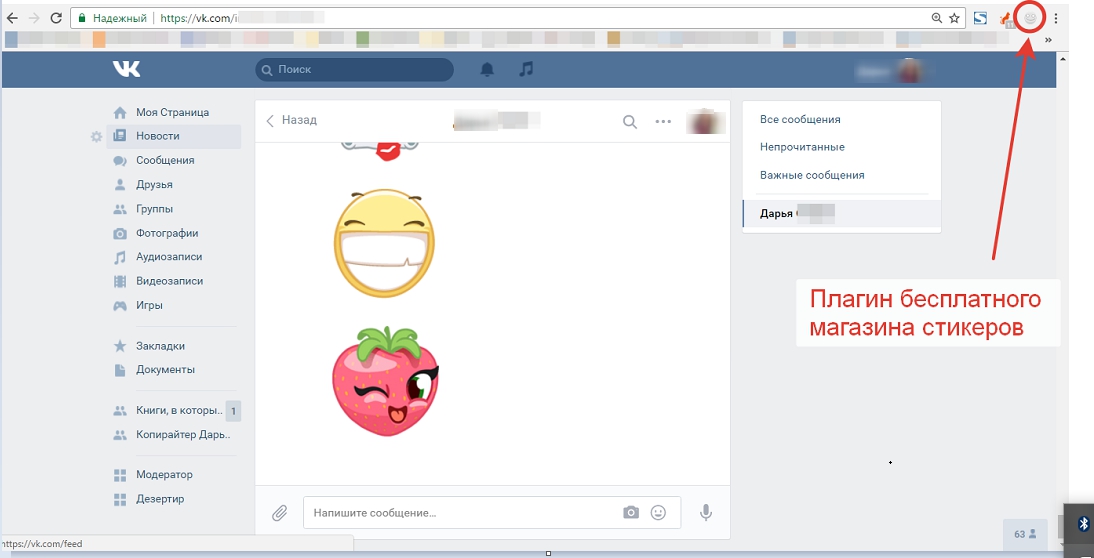Search within conversation magnifier icon
Screen dimensions: 1094x558
(x=630, y=122)
